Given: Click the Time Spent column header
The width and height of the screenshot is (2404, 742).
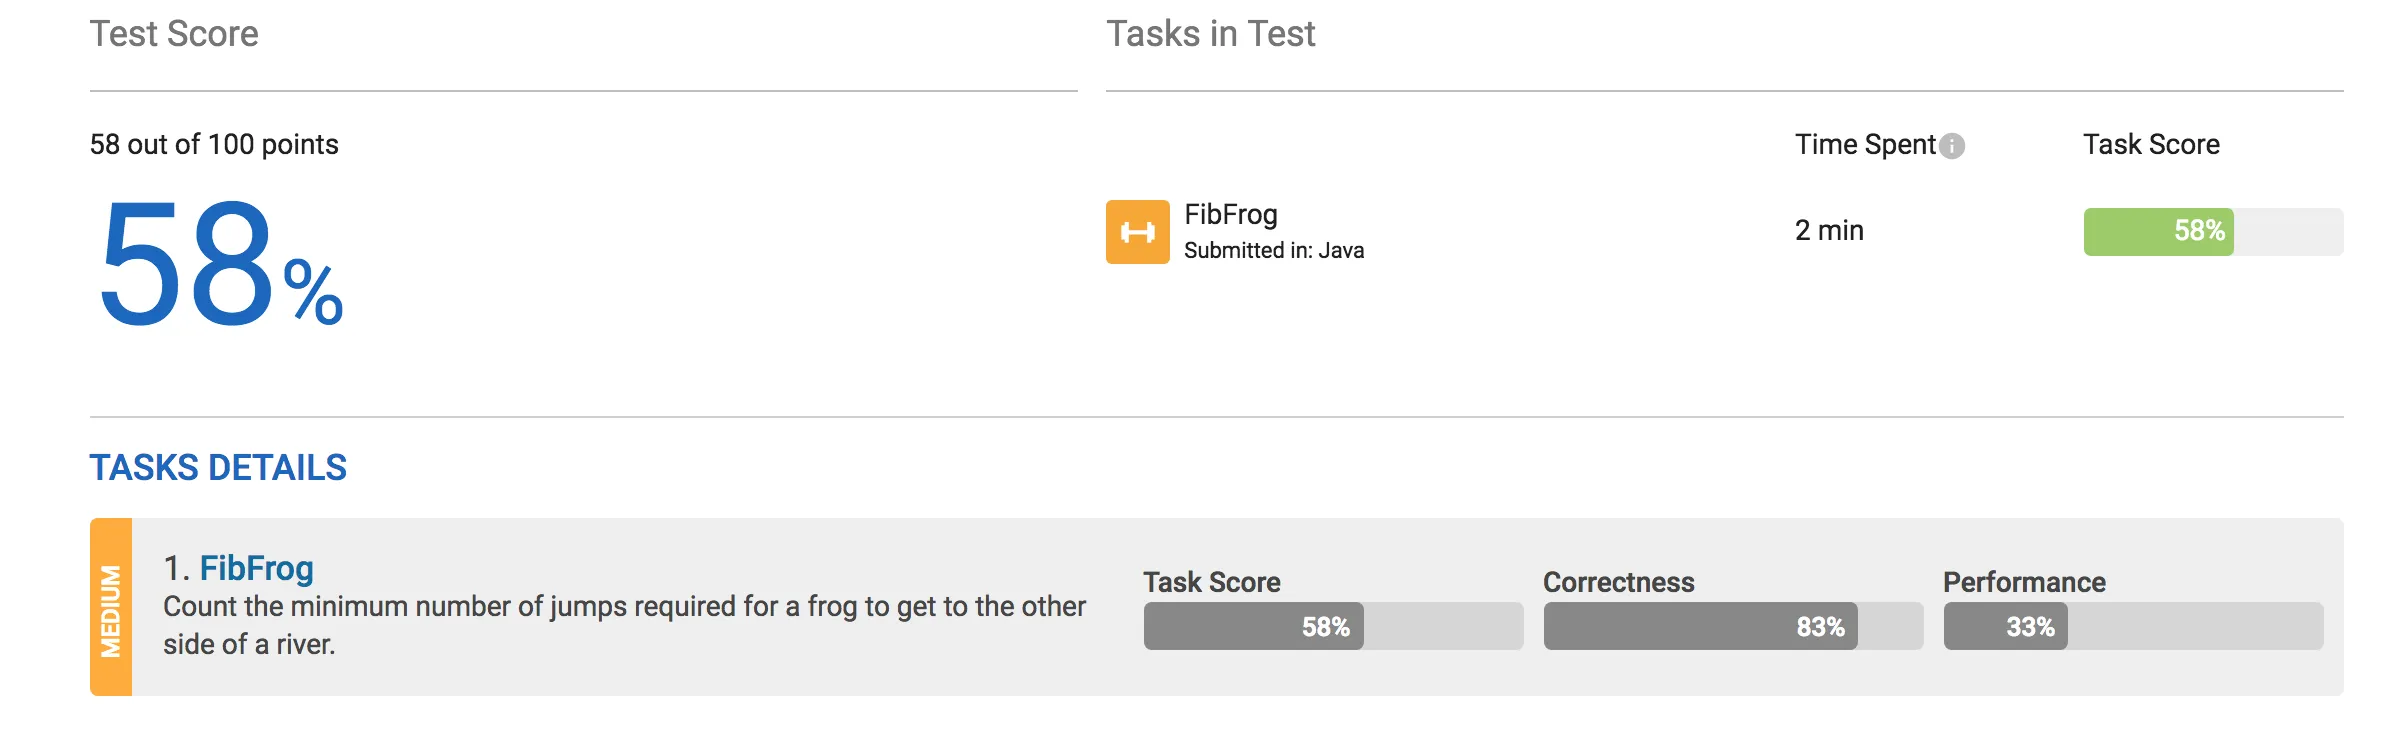Looking at the screenshot, I should 1865,145.
